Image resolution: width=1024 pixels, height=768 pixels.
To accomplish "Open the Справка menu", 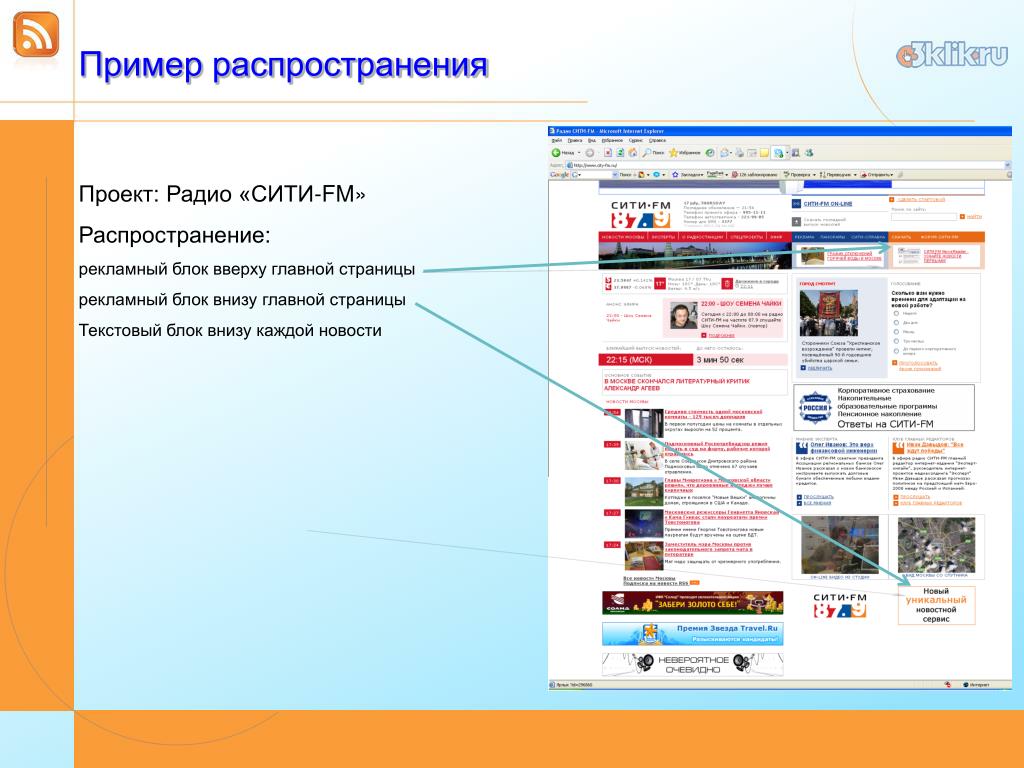I will [x=657, y=140].
